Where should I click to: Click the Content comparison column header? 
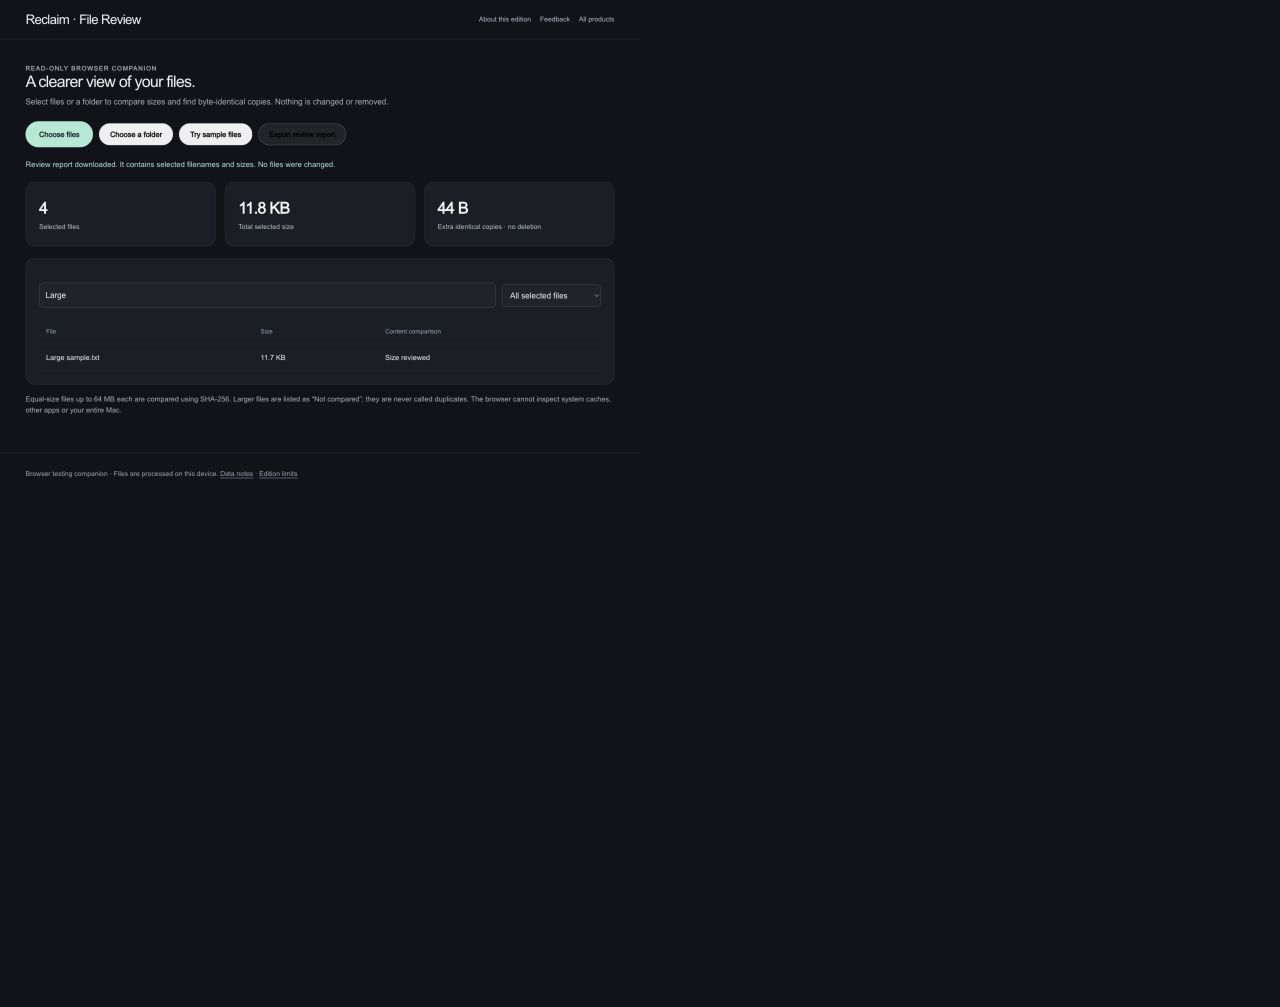[x=413, y=331]
